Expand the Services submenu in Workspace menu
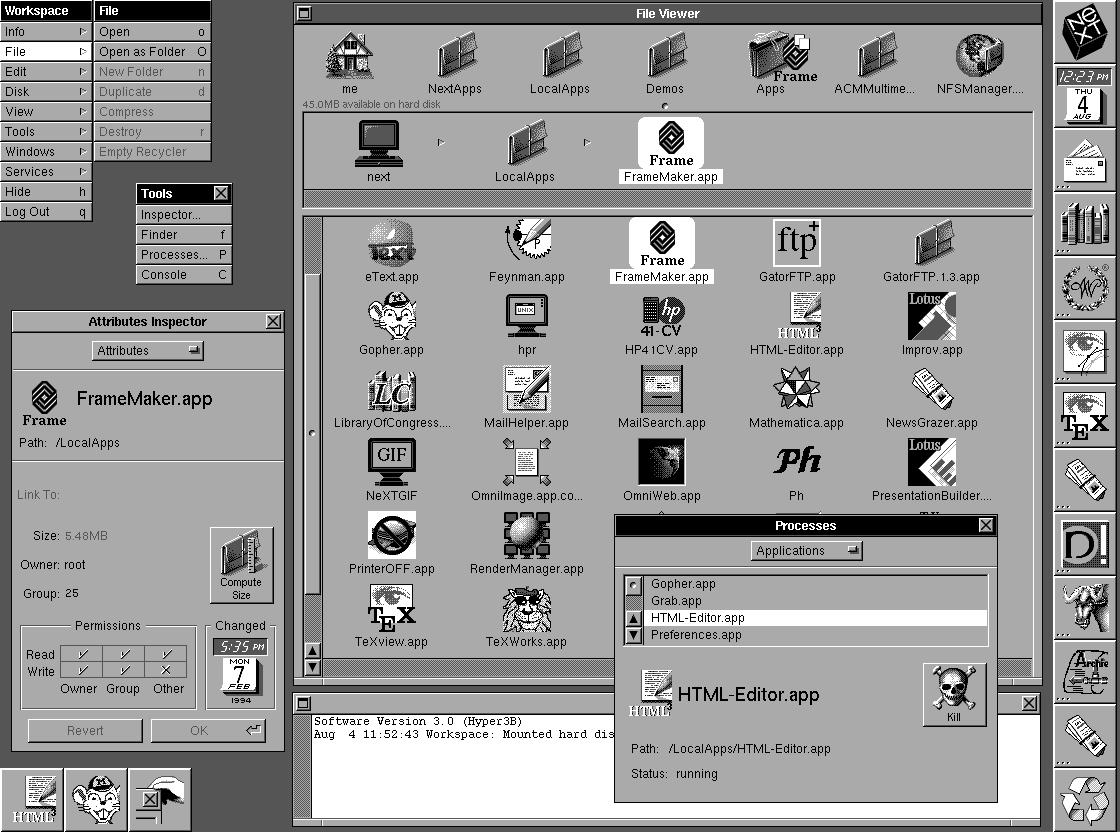 (x=46, y=171)
